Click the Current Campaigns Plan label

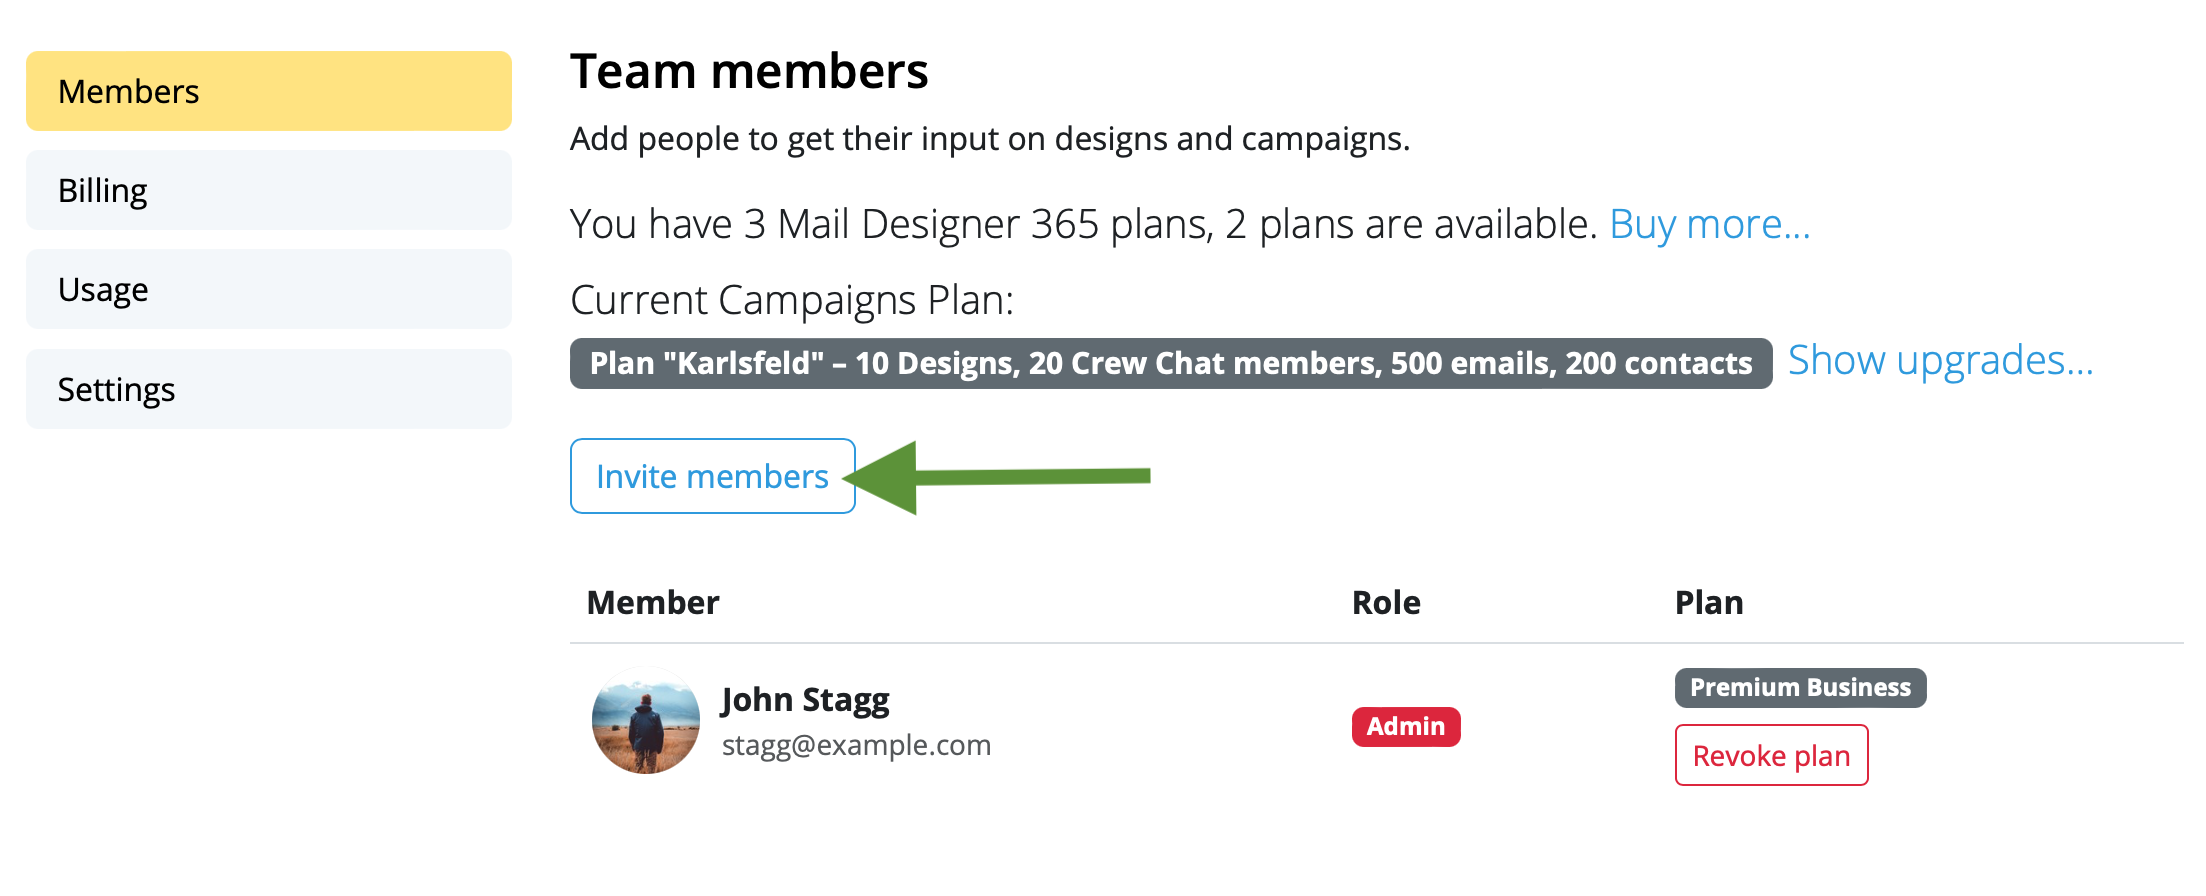coord(792,300)
